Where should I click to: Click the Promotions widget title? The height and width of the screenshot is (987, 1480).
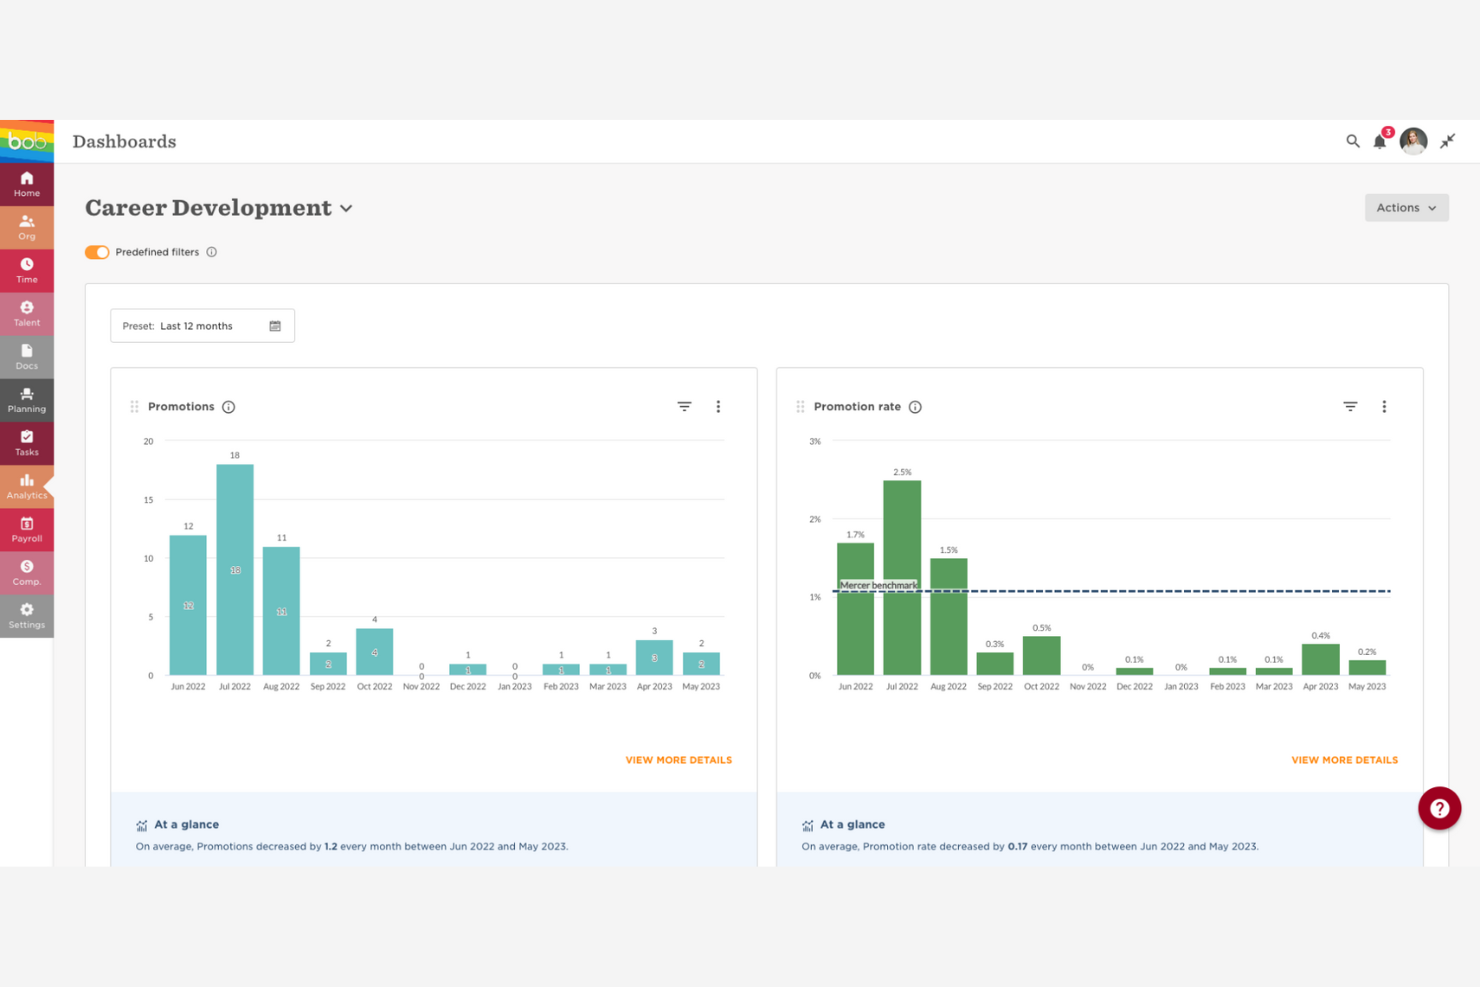[181, 407]
